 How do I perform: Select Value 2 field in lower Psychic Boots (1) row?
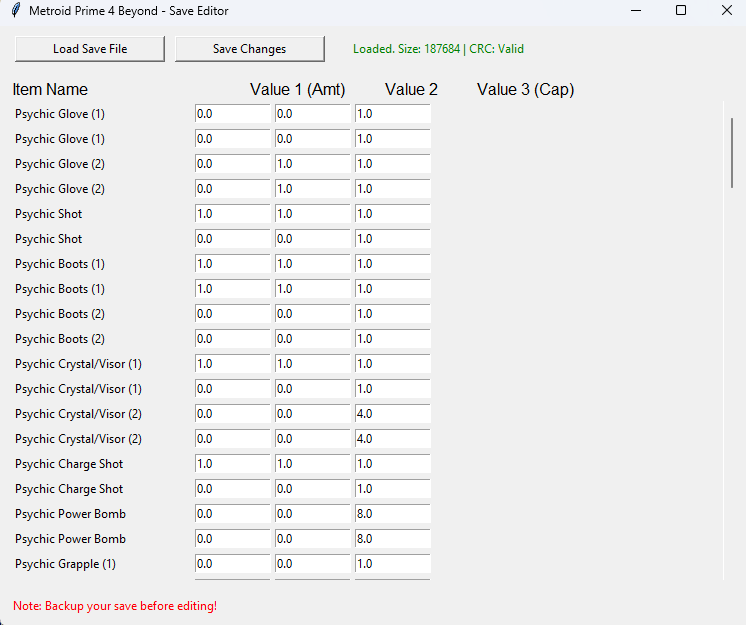(x=312, y=289)
